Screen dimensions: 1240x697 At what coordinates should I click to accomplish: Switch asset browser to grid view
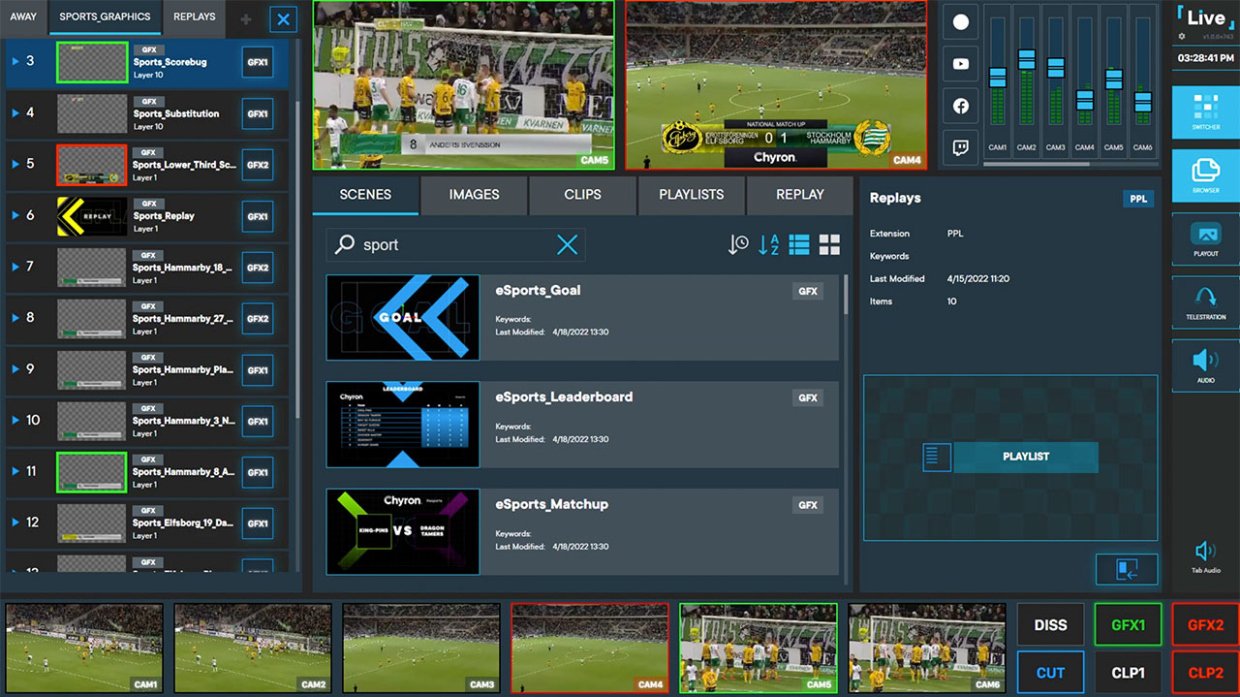pyautogui.click(x=829, y=243)
